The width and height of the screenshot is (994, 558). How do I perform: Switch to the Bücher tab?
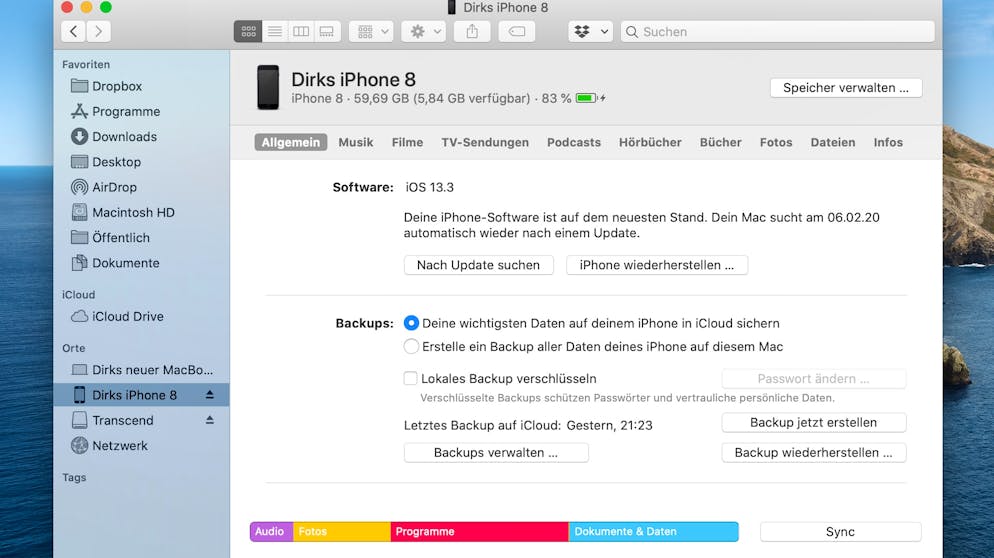tap(721, 142)
